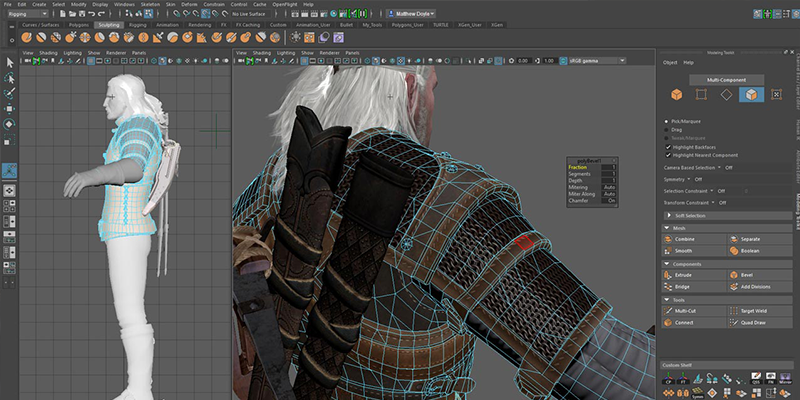
Task: Click the save scene disk icon
Action: [82, 14]
